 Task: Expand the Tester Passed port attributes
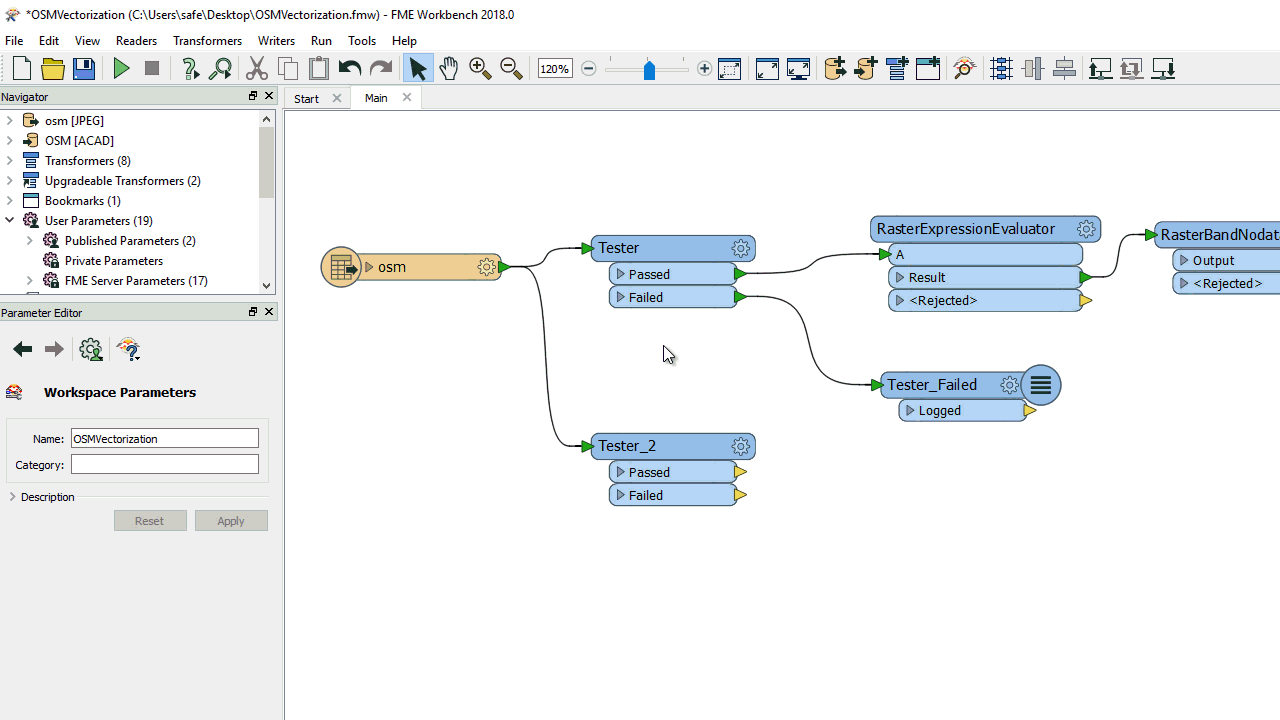point(621,274)
